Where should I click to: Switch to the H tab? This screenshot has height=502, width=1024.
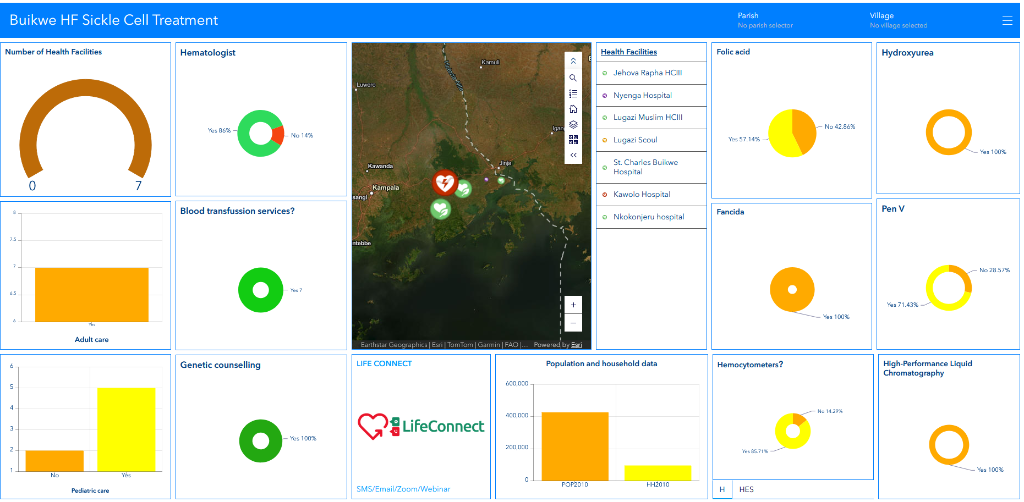point(722,489)
